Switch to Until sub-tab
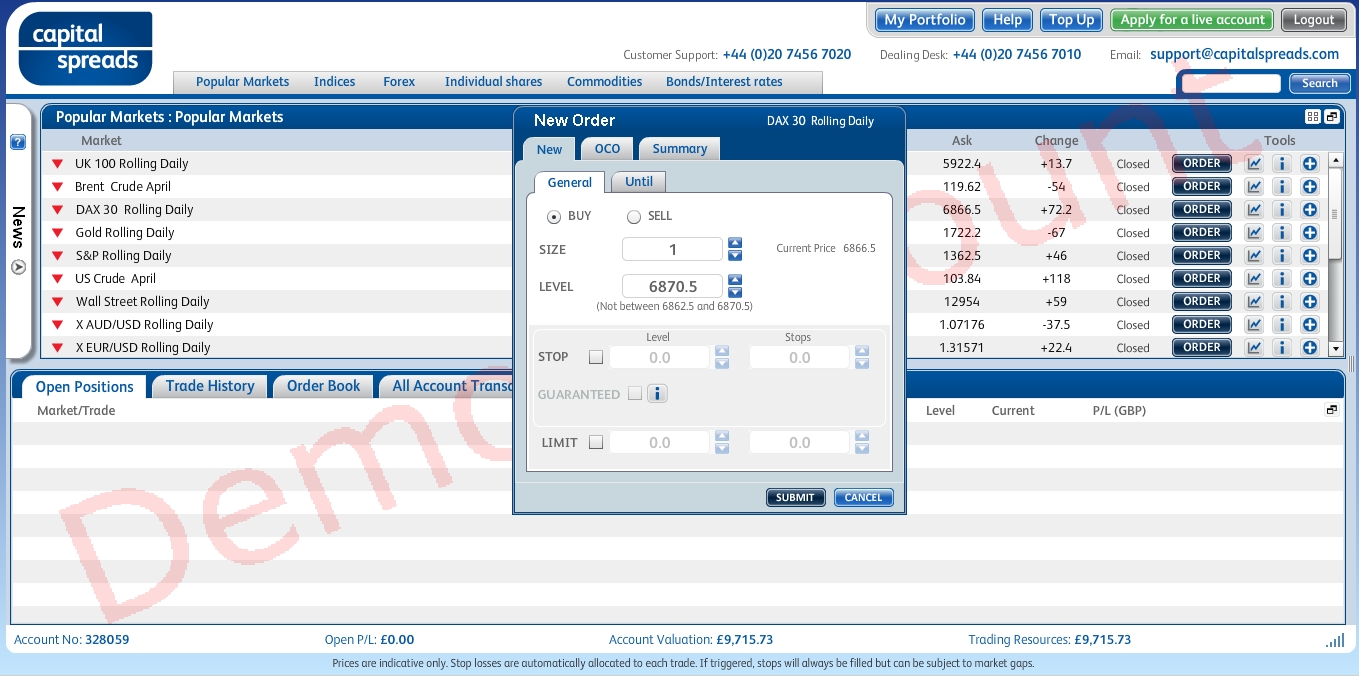 click(x=639, y=182)
